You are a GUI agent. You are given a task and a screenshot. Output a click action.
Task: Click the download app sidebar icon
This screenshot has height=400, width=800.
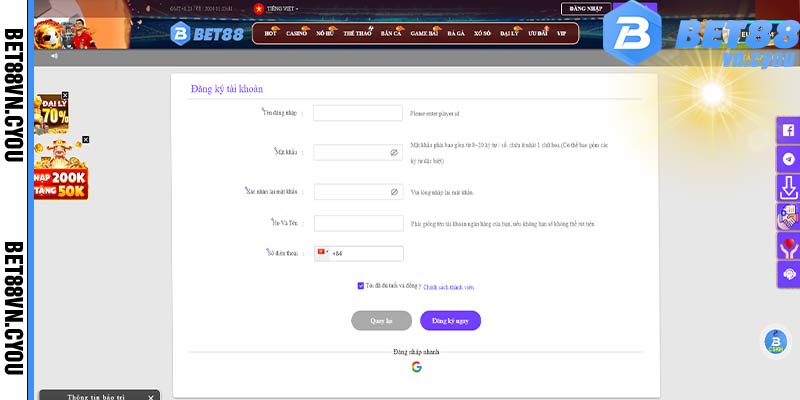[x=788, y=187]
